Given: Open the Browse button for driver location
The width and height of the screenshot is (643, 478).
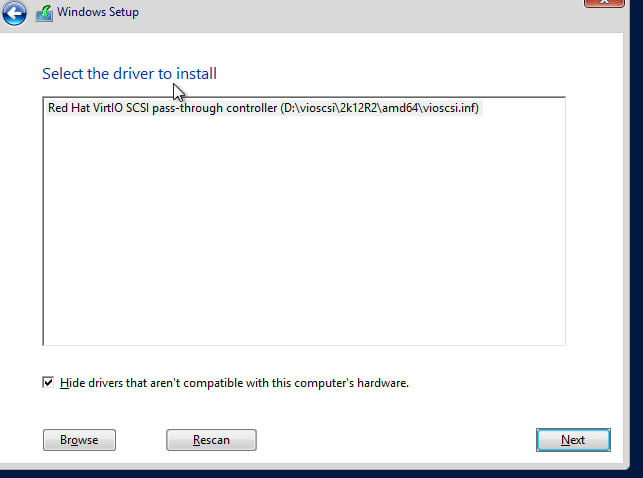Looking at the screenshot, I should pyautogui.click(x=79, y=440).
